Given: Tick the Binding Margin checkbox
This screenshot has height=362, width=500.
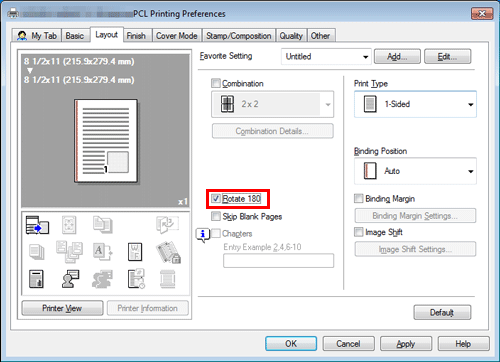Looking at the screenshot, I should (x=358, y=199).
